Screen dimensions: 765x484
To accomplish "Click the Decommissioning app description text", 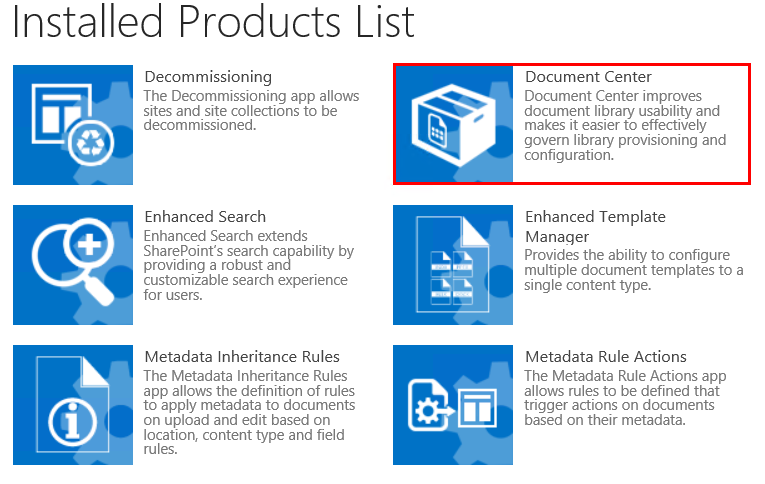I will [250, 111].
